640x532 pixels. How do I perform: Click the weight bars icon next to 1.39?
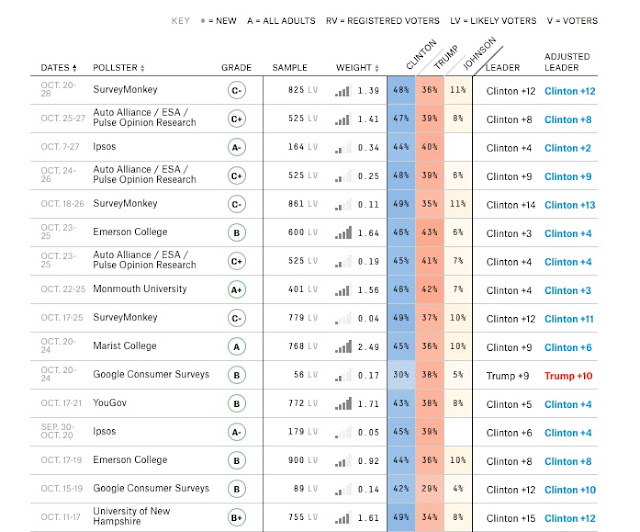coord(343,91)
